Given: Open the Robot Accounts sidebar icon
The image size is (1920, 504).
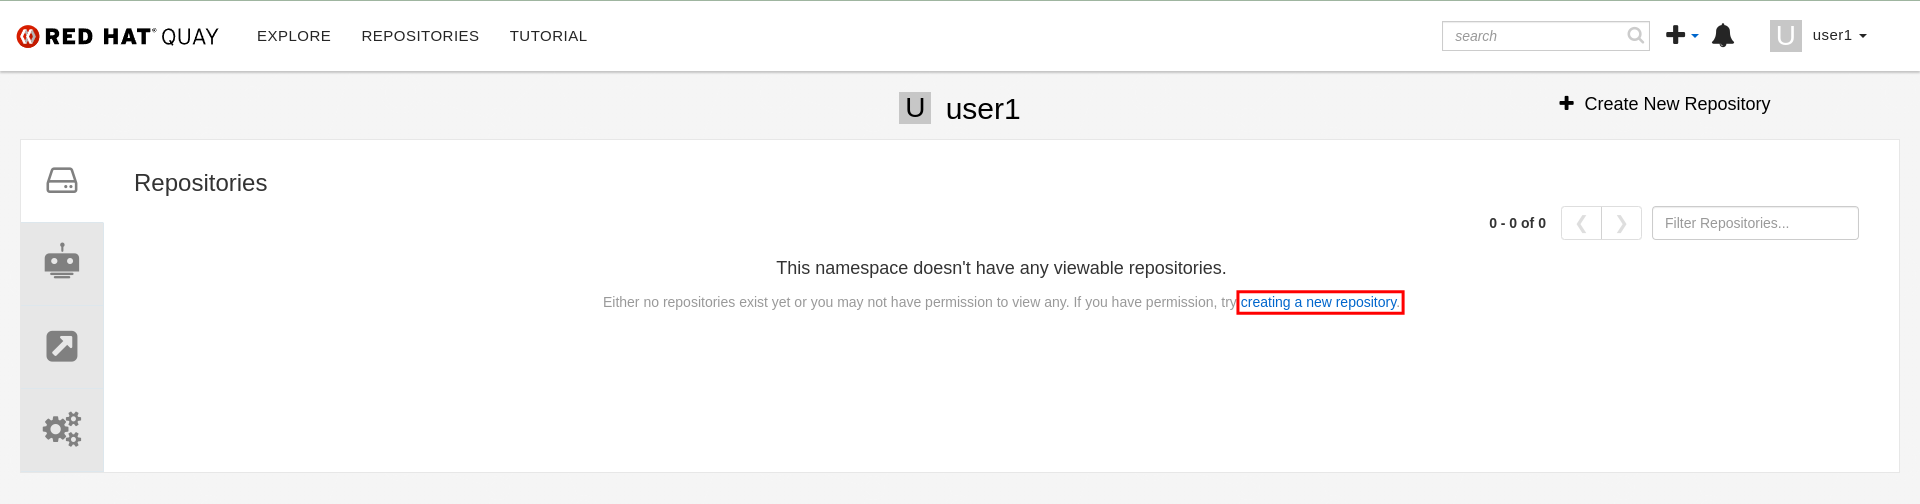Looking at the screenshot, I should click(x=62, y=261).
